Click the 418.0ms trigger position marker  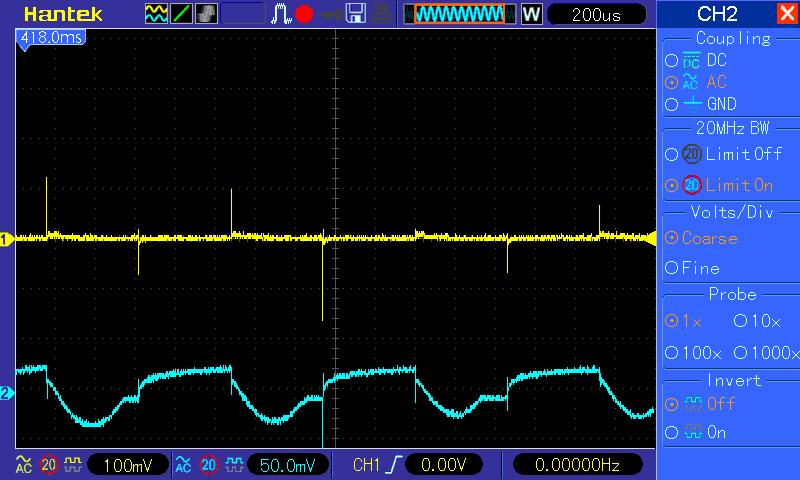[x=51, y=38]
